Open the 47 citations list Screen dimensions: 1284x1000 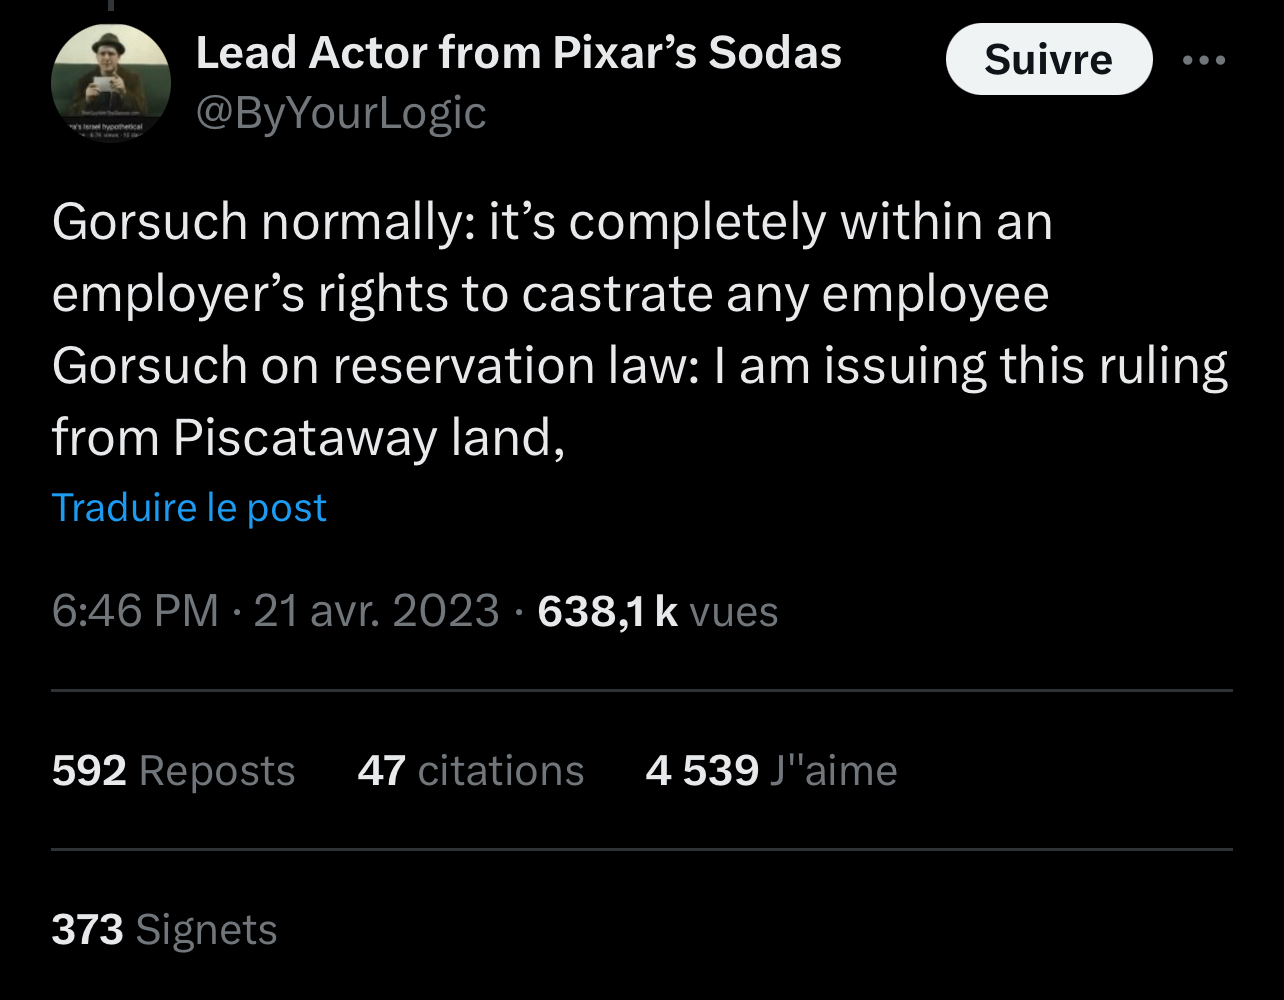point(470,771)
